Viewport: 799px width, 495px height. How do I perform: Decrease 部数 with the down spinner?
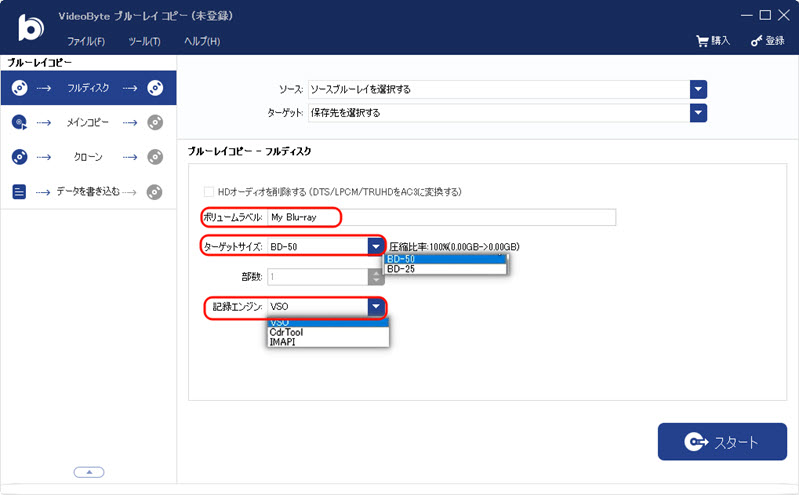[376, 281]
